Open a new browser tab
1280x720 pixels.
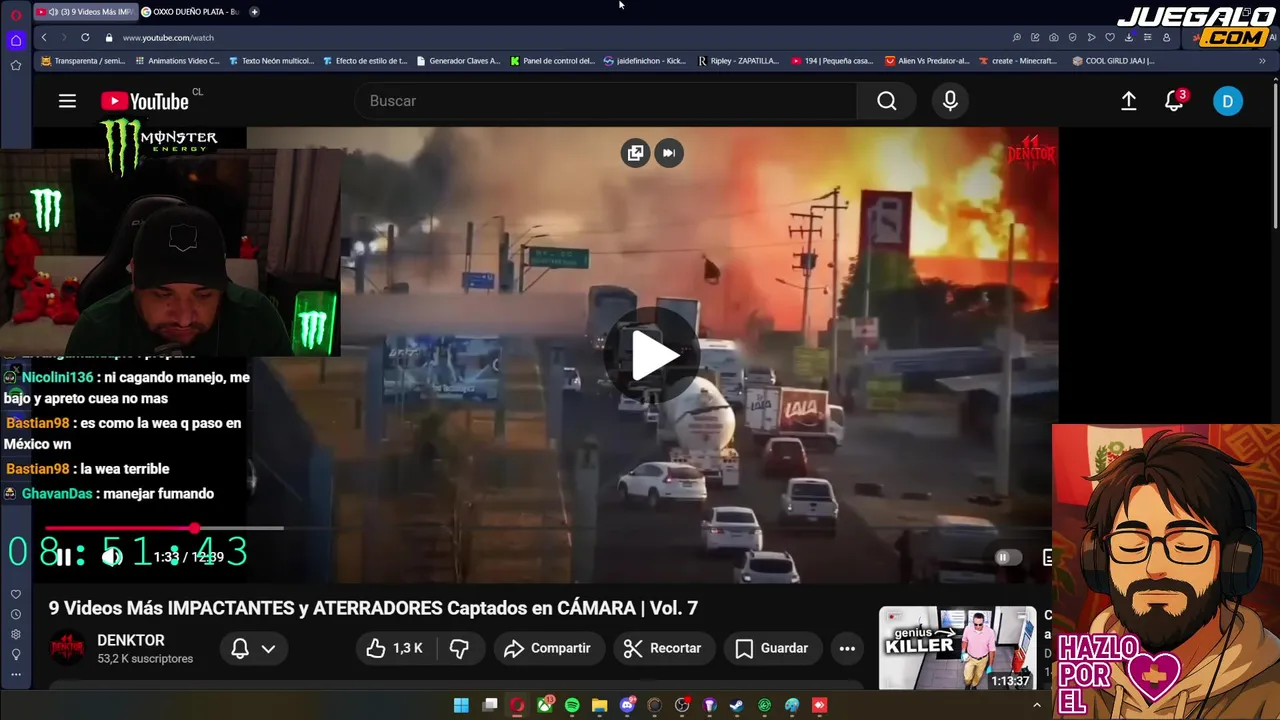(x=254, y=12)
